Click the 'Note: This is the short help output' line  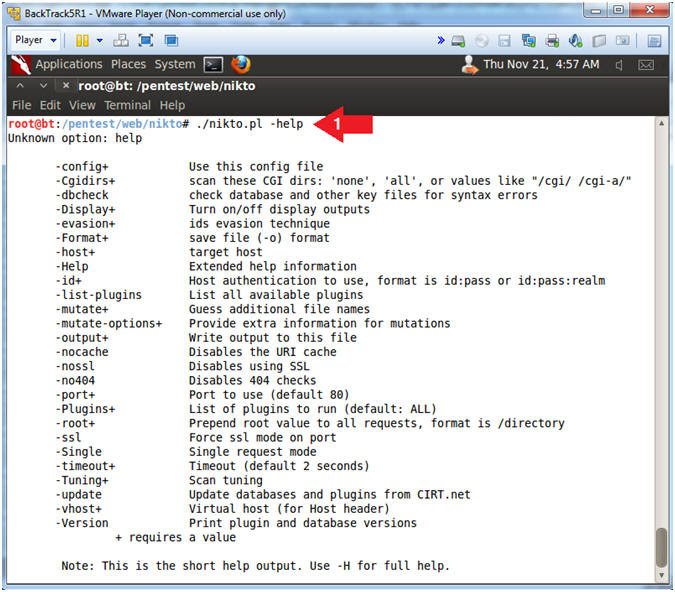pos(255,566)
